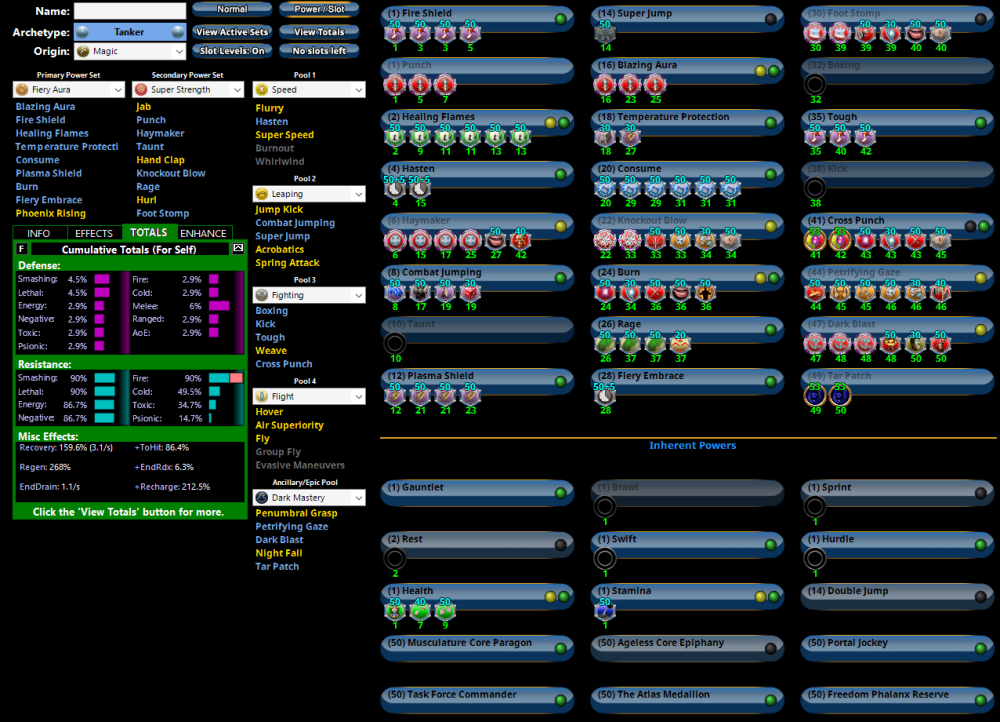This screenshot has height=722, width=1000.
Task: Click the Stamina enhancement slot icon
Action: point(605,611)
